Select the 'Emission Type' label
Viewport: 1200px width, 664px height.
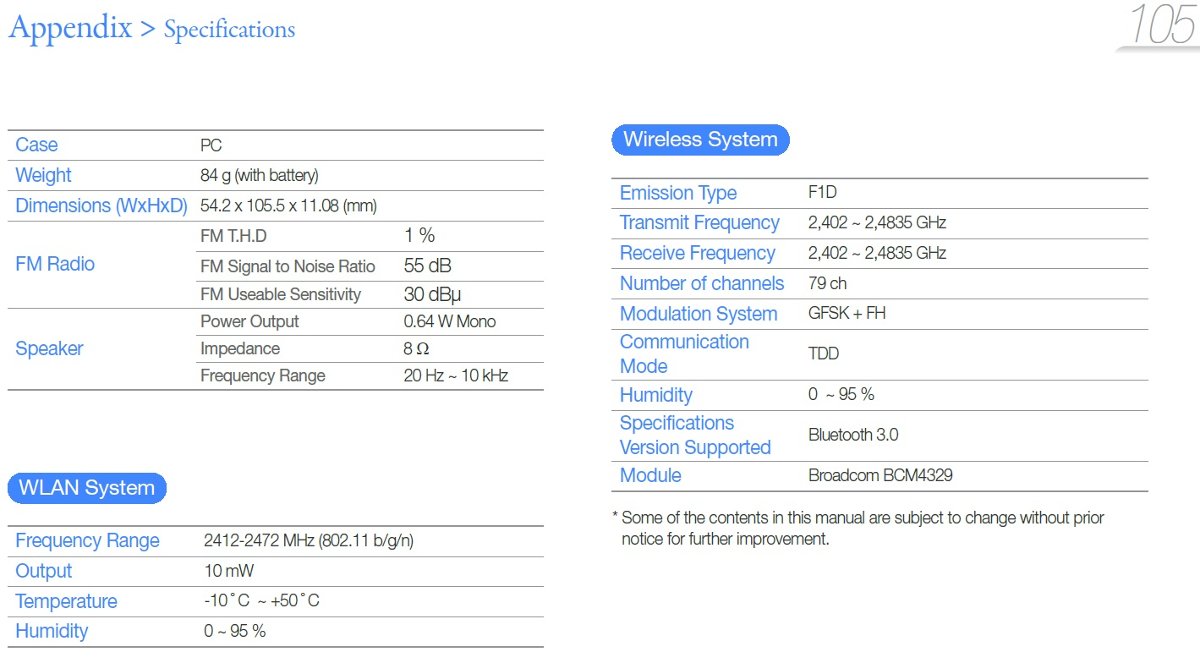(678, 193)
